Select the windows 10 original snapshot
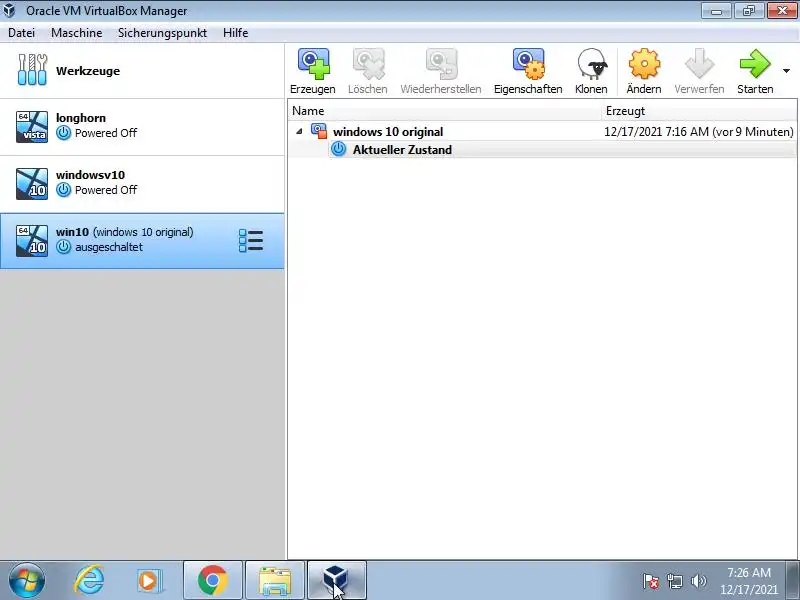This screenshot has width=800, height=600. coord(388,132)
